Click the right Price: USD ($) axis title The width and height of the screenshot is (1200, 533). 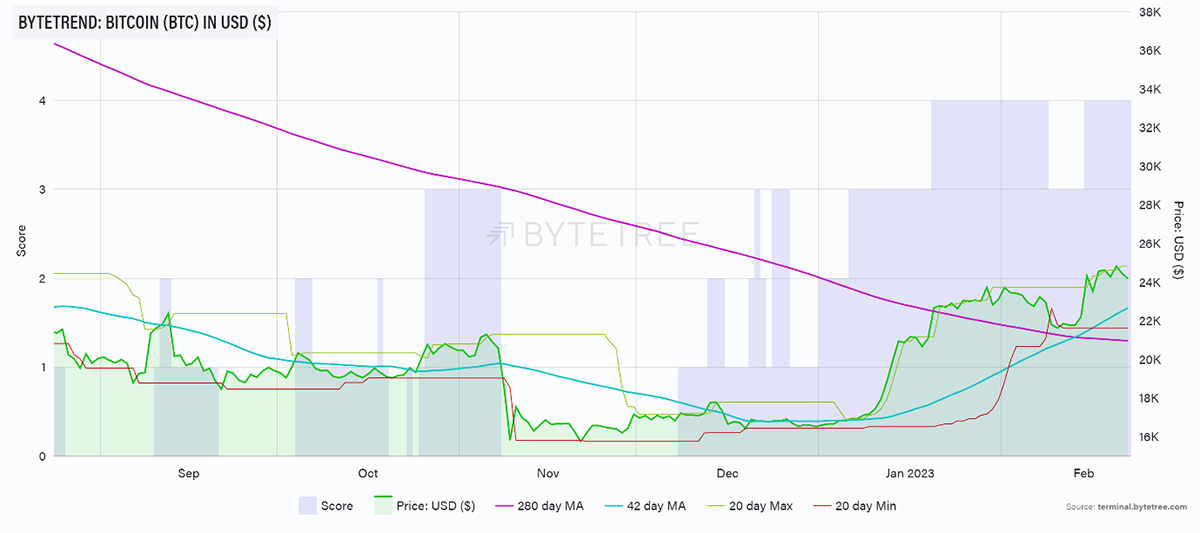(x=1180, y=239)
